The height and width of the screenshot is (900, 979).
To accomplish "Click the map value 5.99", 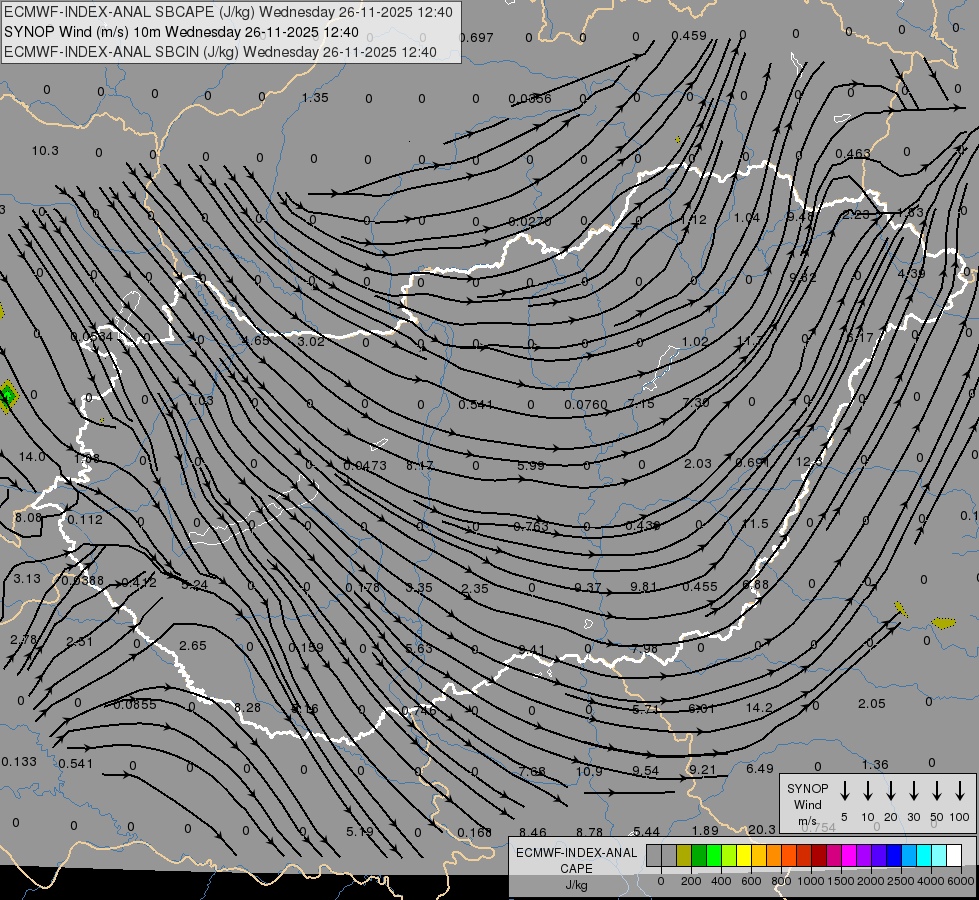I will coord(531,465).
